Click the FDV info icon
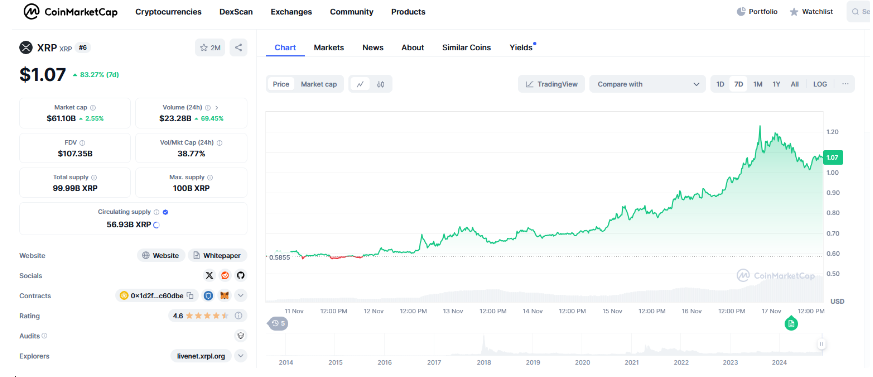Viewport: 873px width, 377px height. [x=82, y=143]
